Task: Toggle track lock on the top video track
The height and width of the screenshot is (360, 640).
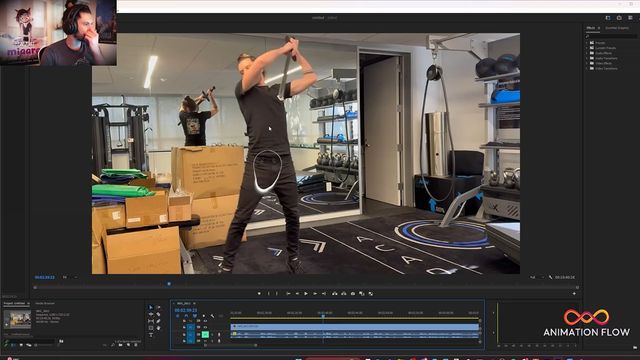Action: [184, 321]
